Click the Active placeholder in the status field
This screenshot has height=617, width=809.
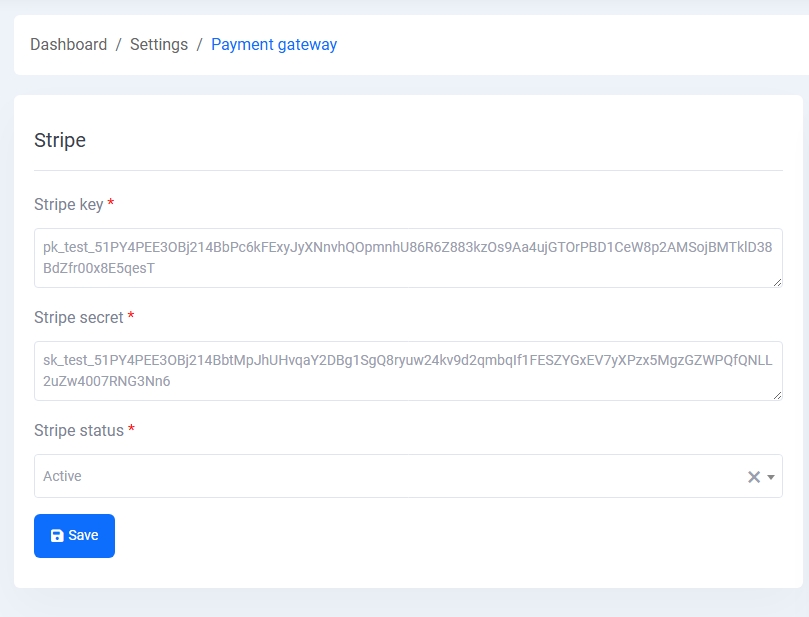[x=62, y=476]
